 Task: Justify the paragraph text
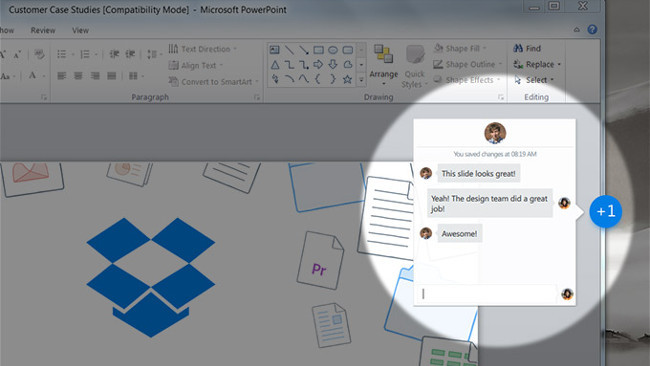[x=112, y=75]
